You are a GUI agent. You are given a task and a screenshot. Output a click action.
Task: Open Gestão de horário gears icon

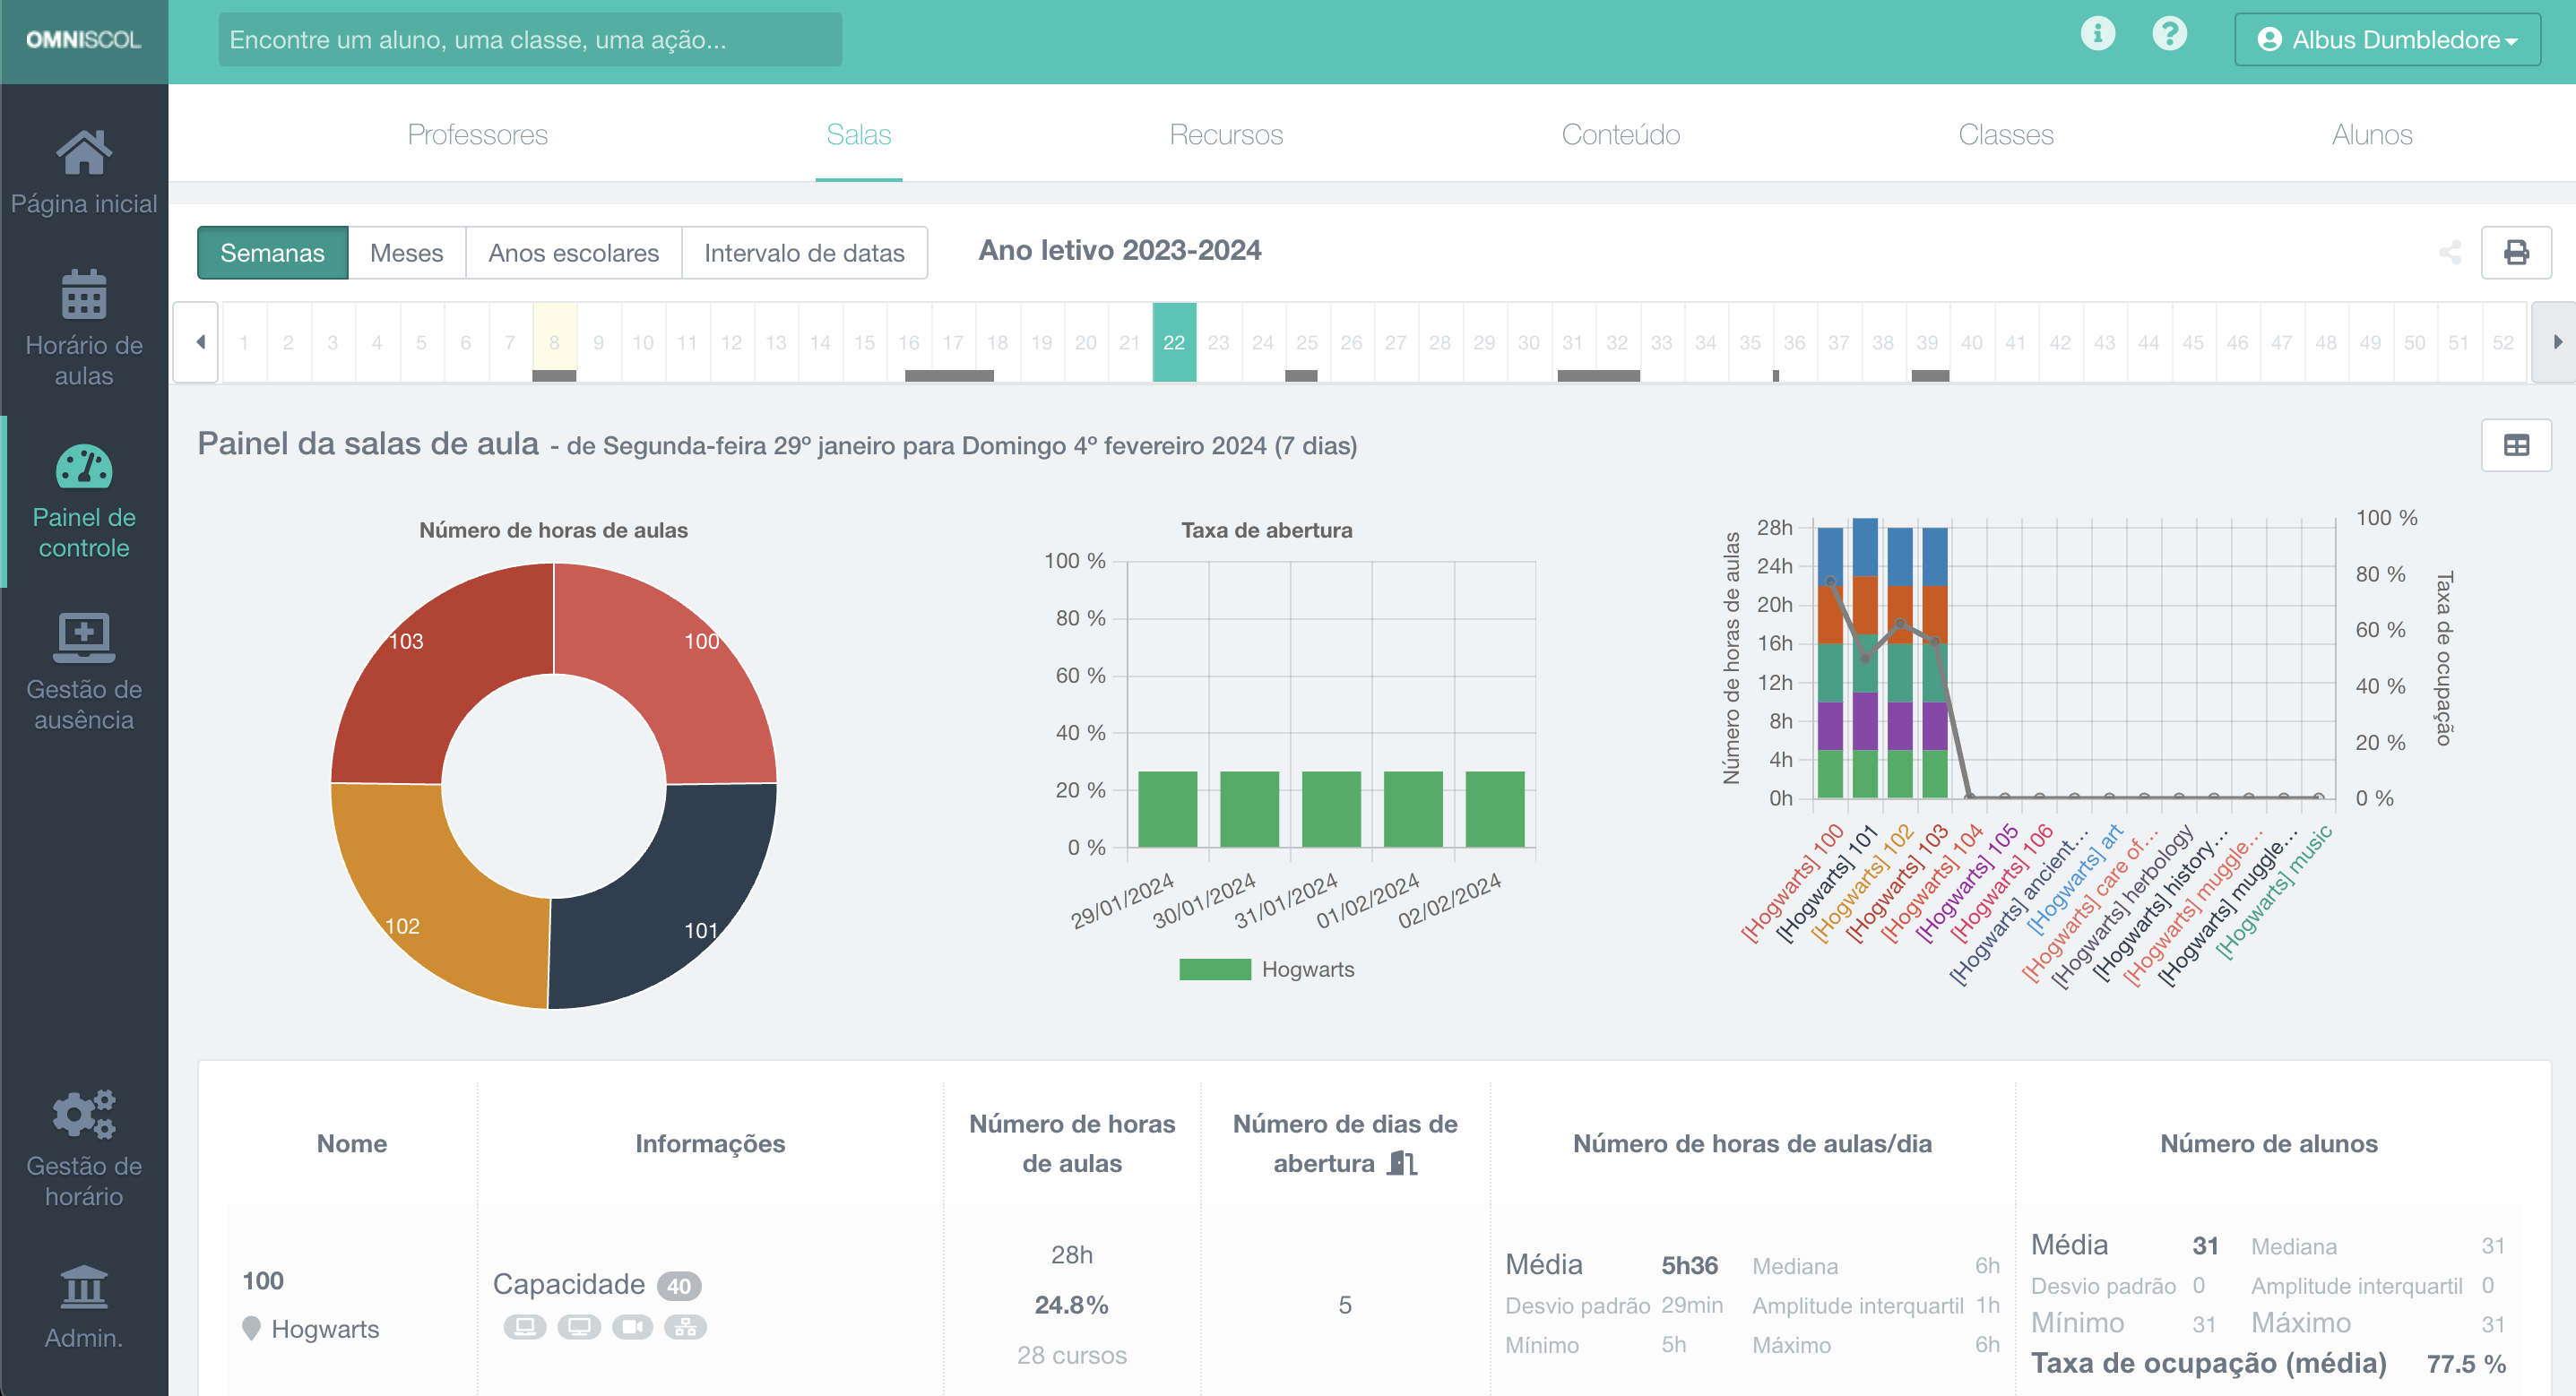pos(84,1114)
